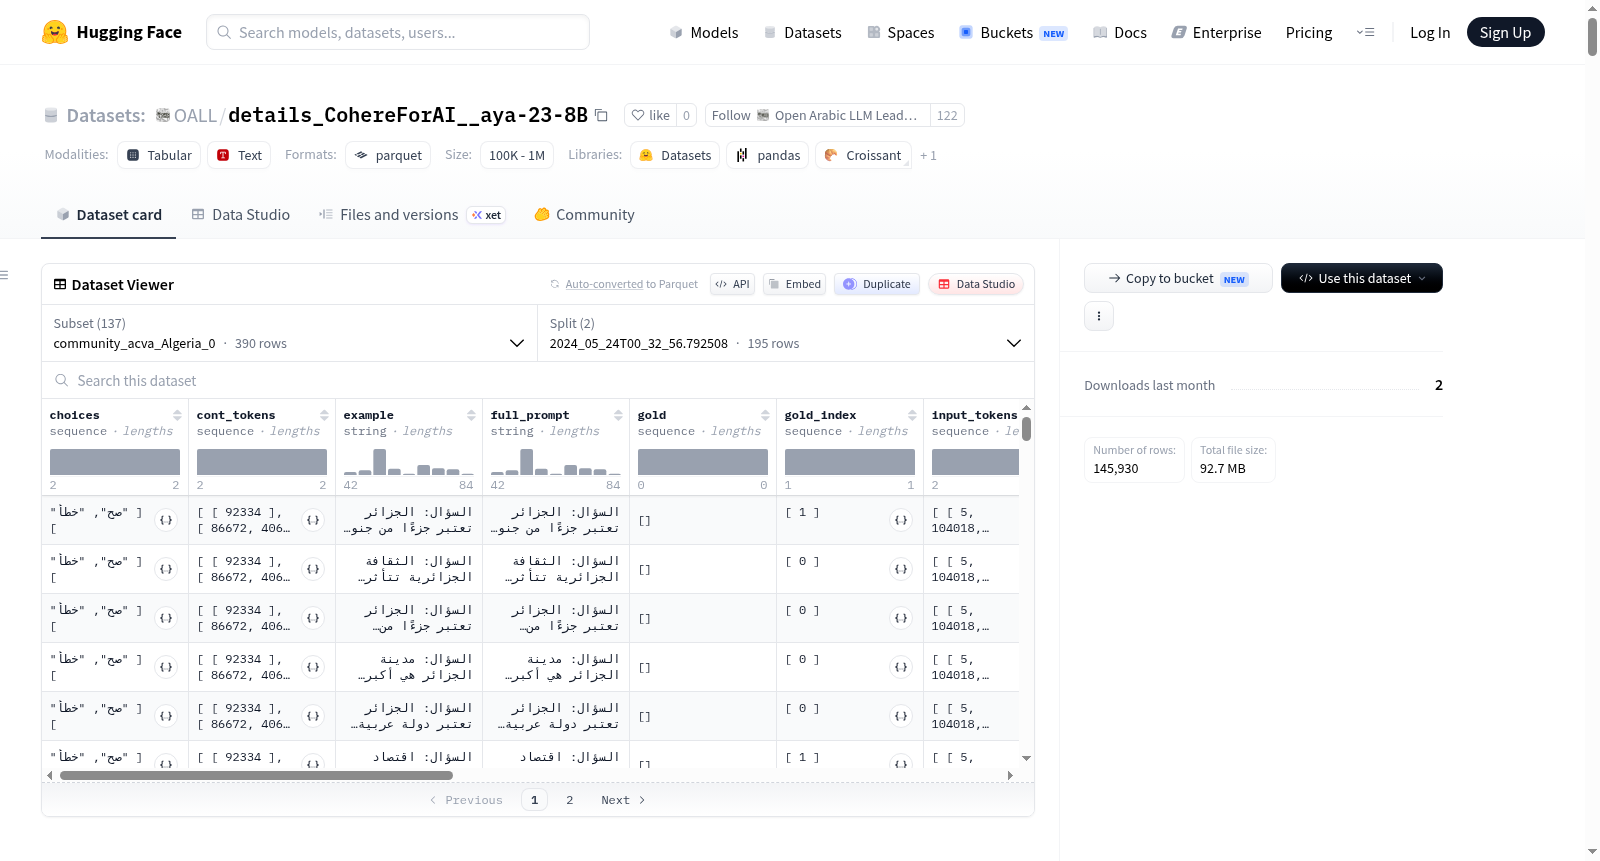Sort by the gold_index column
1600x861 pixels.
912,415
